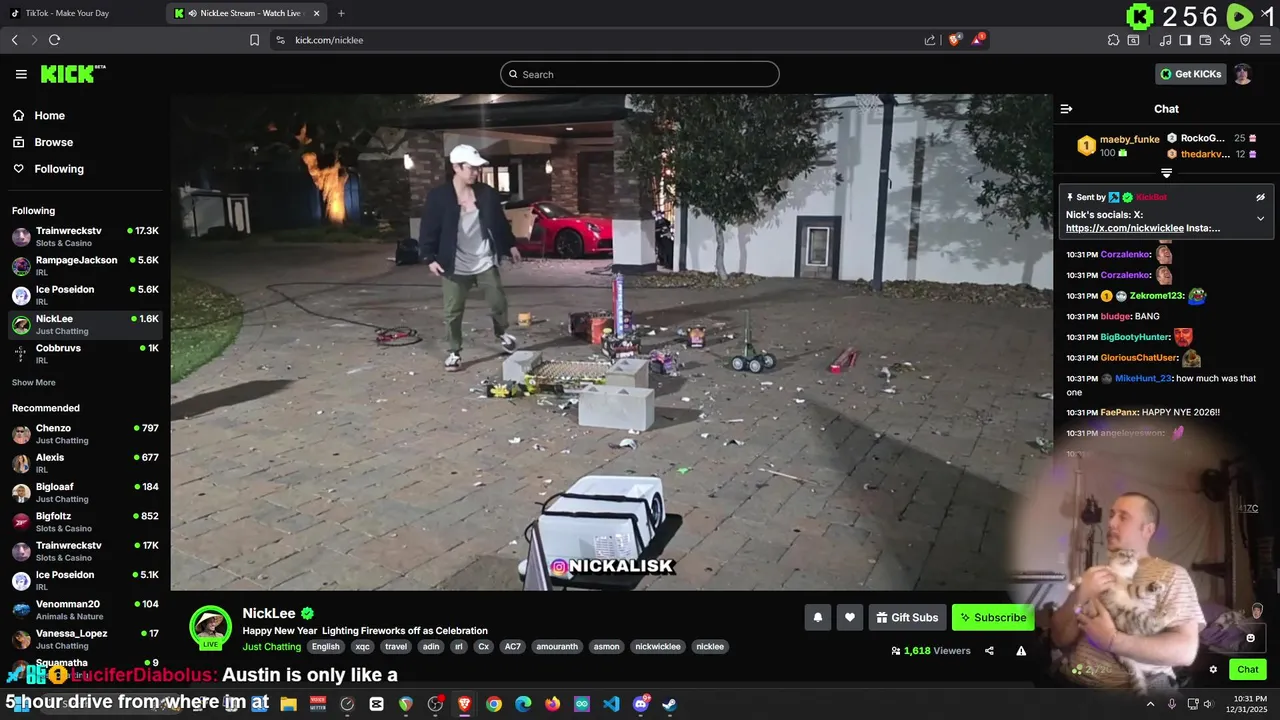The width and height of the screenshot is (1280, 720).
Task: Open Brave Shields lion icon
Action: 955,40
